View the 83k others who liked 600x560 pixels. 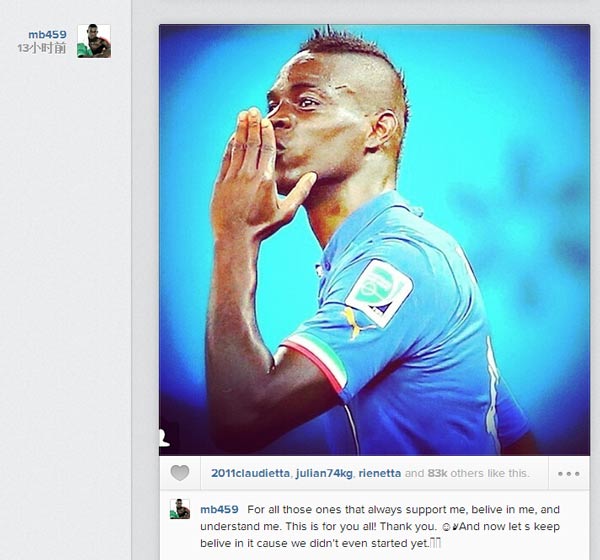(437, 473)
